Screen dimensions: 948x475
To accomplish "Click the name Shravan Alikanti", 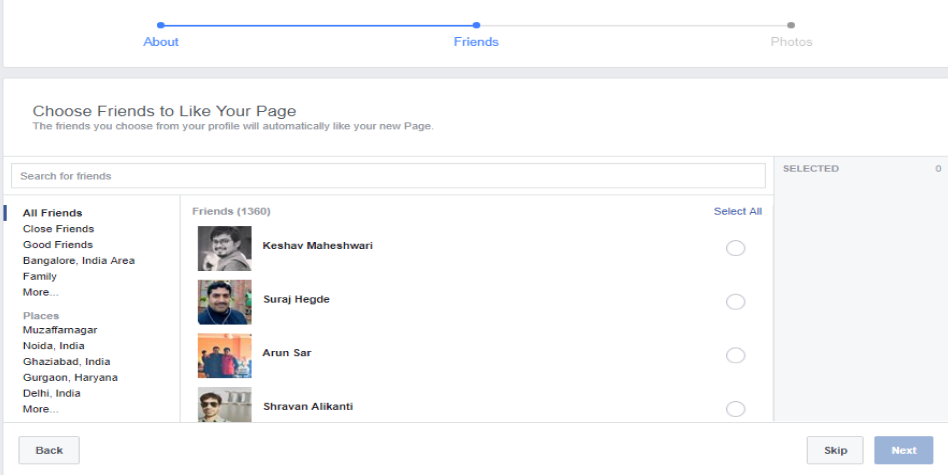I will [x=308, y=406].
